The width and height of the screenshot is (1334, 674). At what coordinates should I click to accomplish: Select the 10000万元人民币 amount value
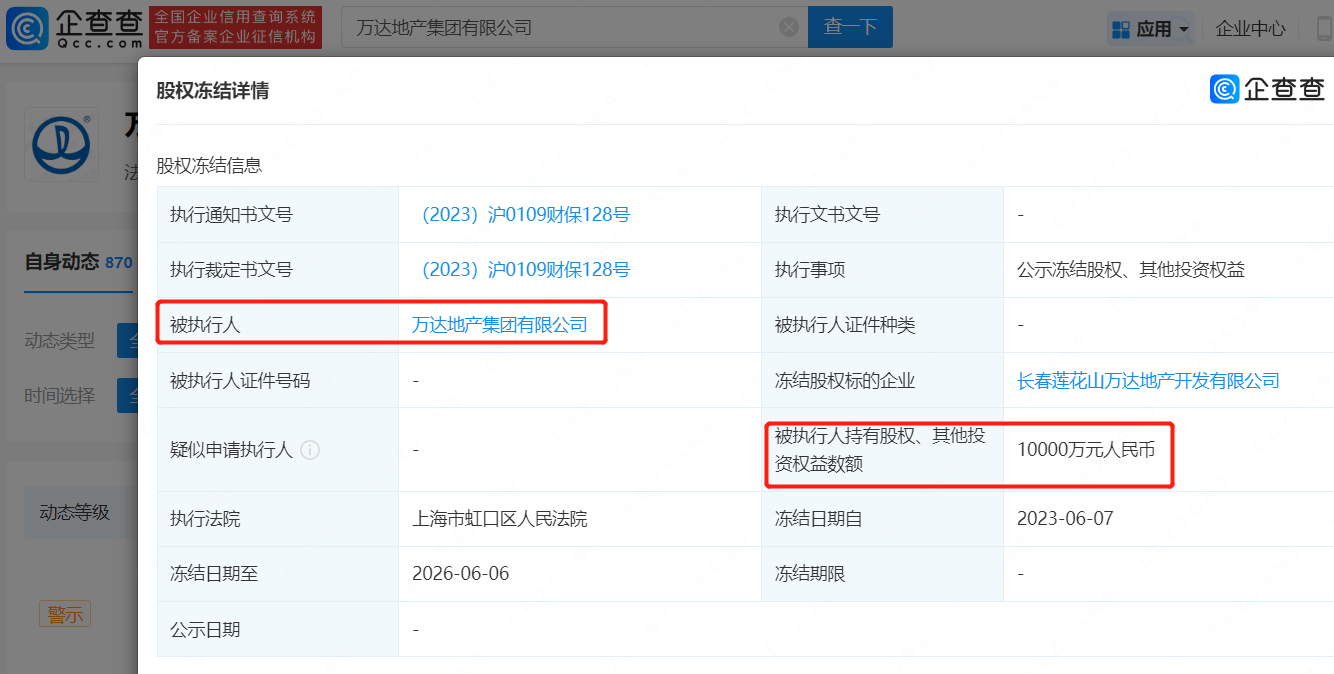pyautogui.click(x=1086, y=450)
